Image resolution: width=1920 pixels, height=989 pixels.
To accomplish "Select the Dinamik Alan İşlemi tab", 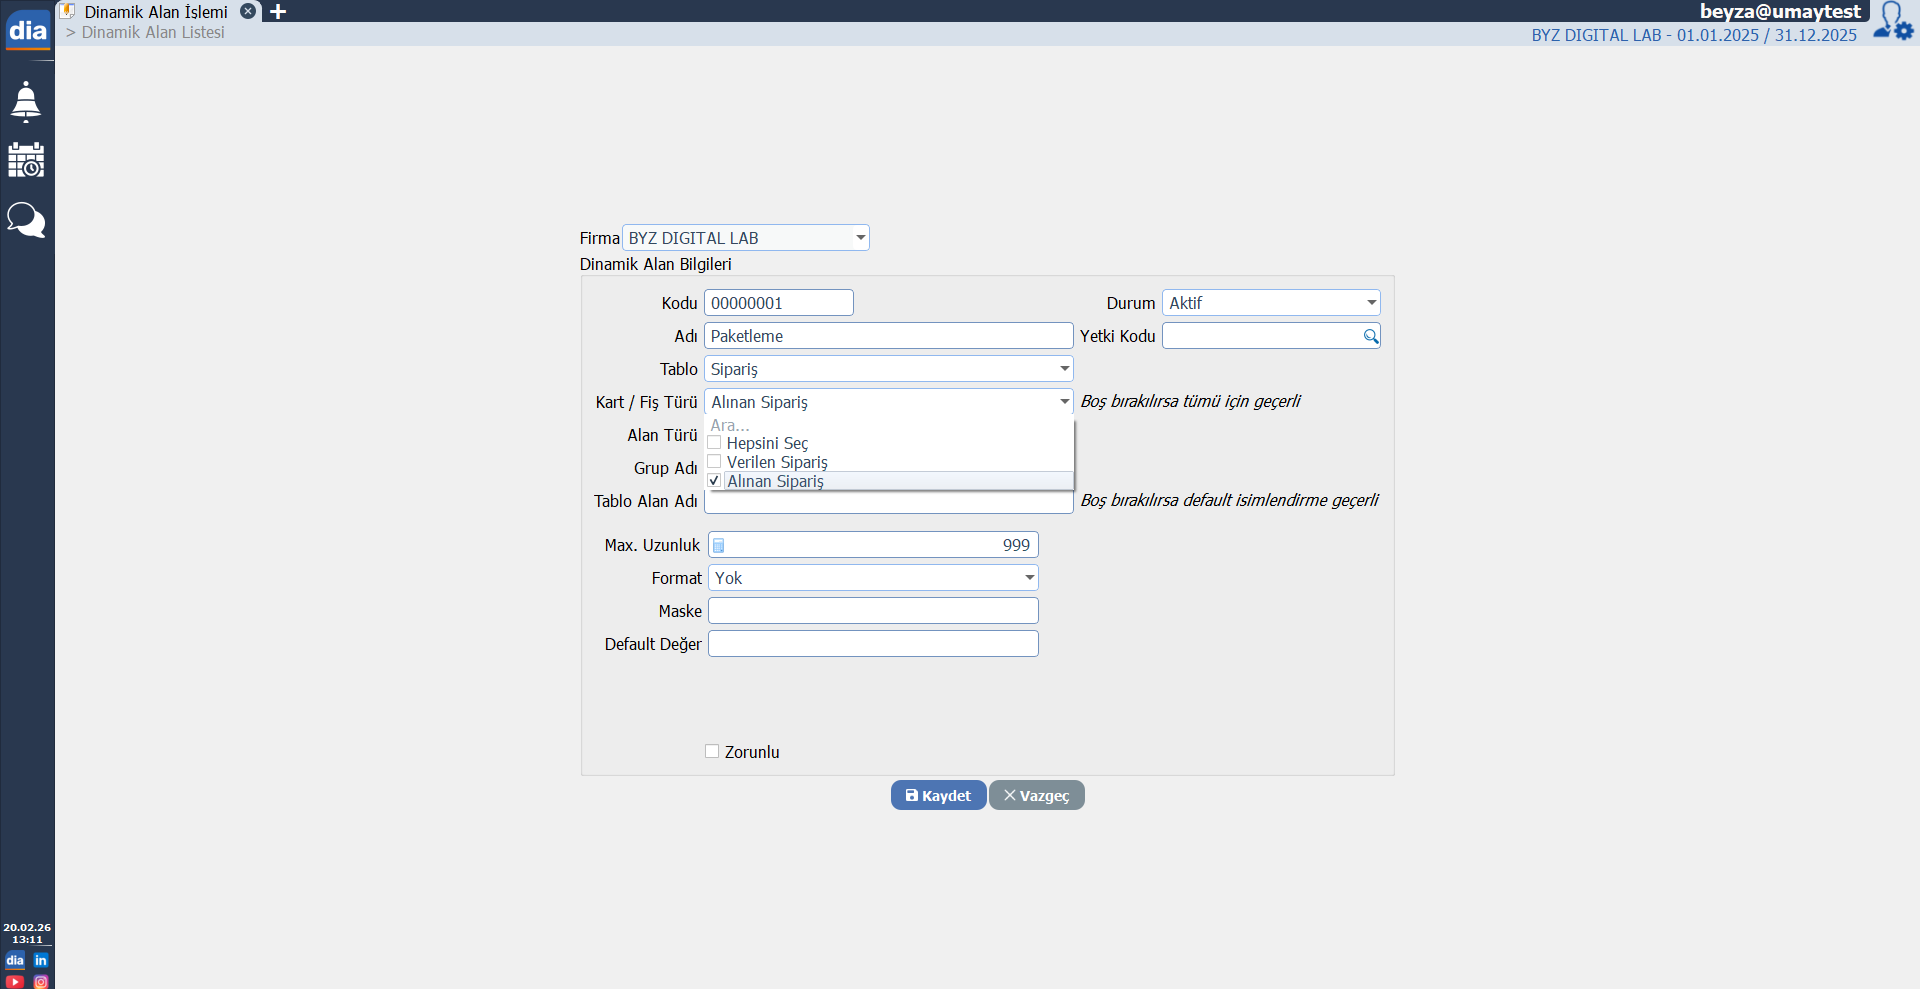I will [x=156, y=12].
